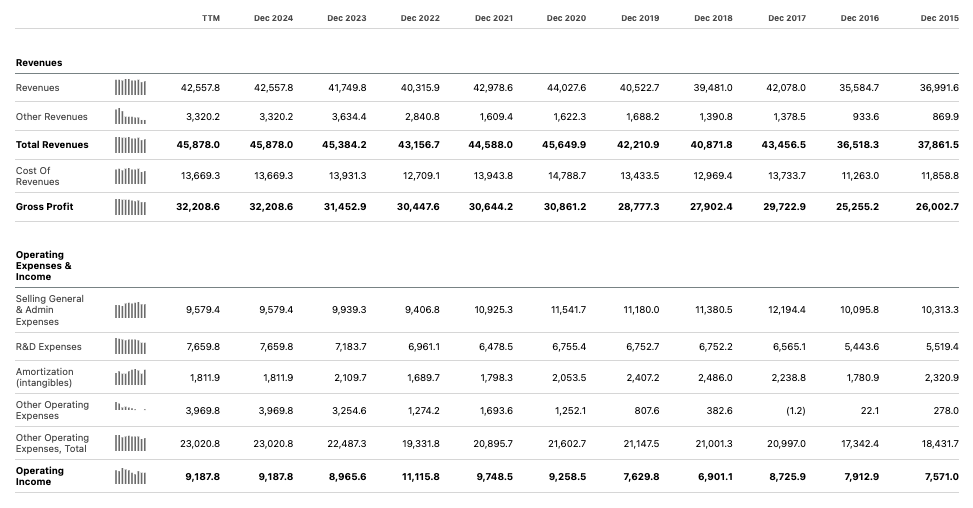Select the TTM column header
Viewport: 973px width, 508px height.
(211, 19)
